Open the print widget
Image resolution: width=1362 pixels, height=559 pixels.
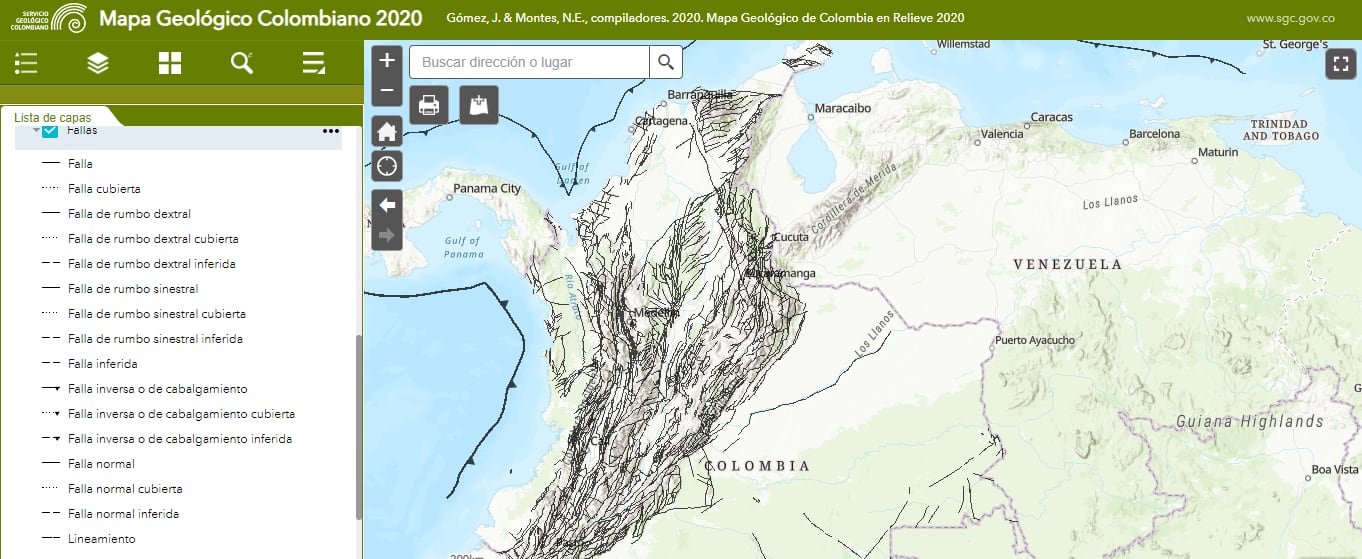pyautogui.click(x=429, y=104)
